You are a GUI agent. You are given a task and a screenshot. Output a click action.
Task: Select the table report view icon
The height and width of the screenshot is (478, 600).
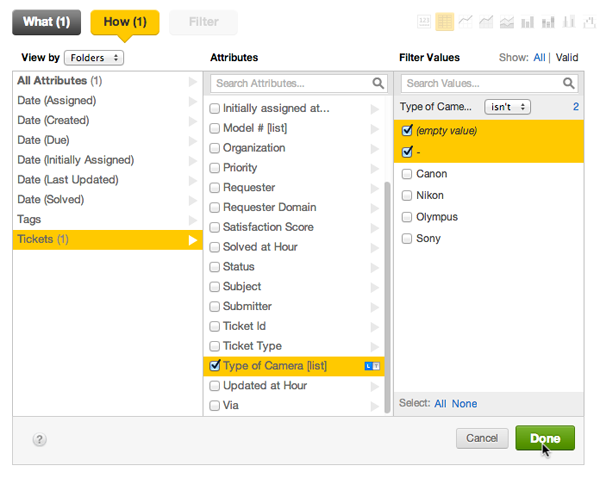(445, 21)
